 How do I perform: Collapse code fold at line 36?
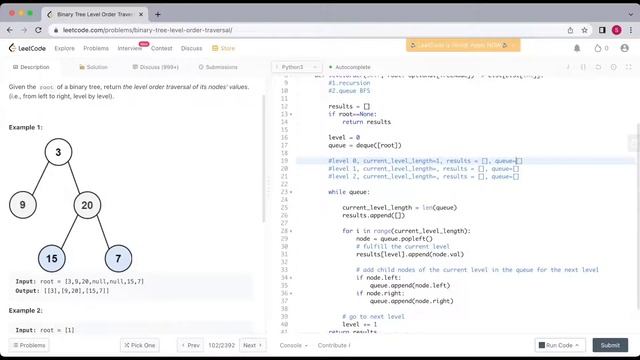tap(291, 293)
